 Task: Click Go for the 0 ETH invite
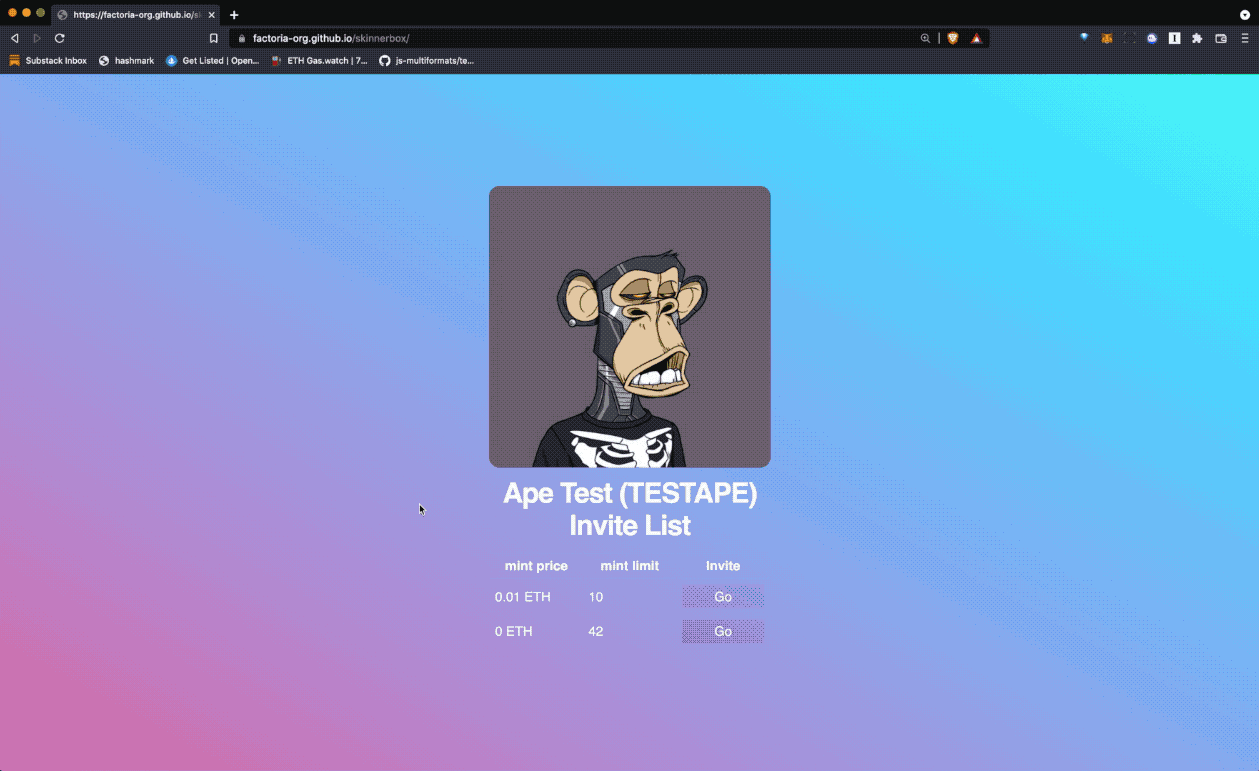pos(723,632)
